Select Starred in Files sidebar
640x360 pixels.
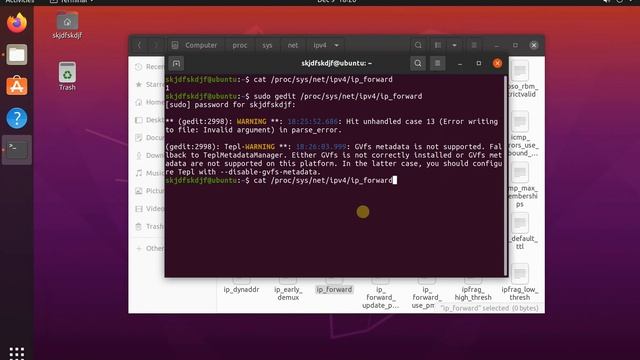click(150, 84)
